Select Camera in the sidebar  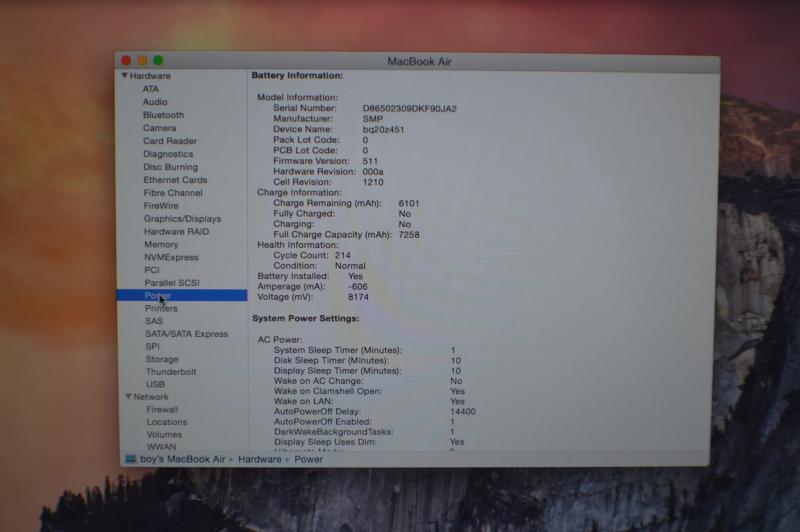159,128
